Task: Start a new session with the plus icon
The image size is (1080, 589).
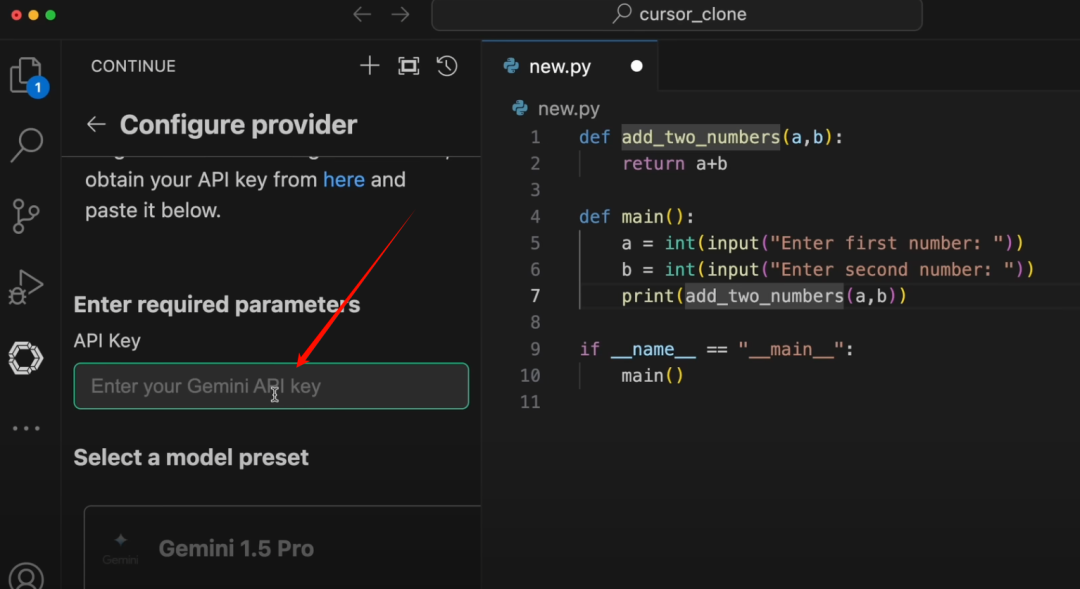Action: coord(369,65)
